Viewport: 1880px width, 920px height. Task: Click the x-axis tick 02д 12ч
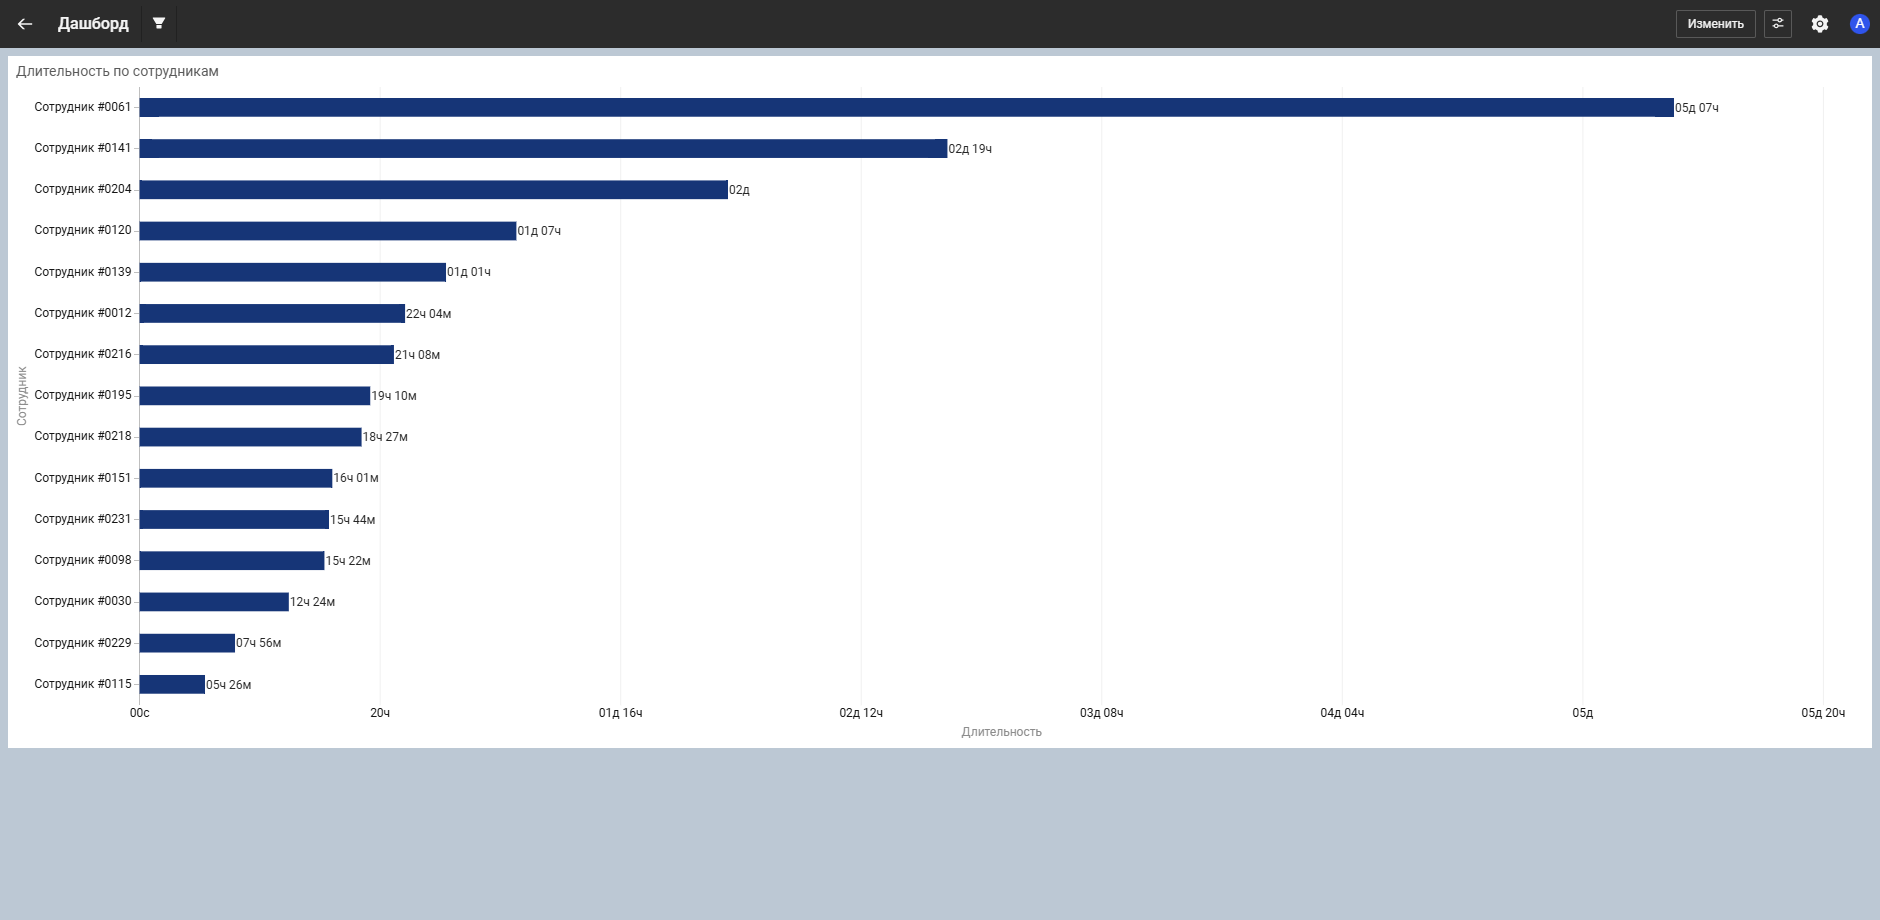click(x=861, y=713)
